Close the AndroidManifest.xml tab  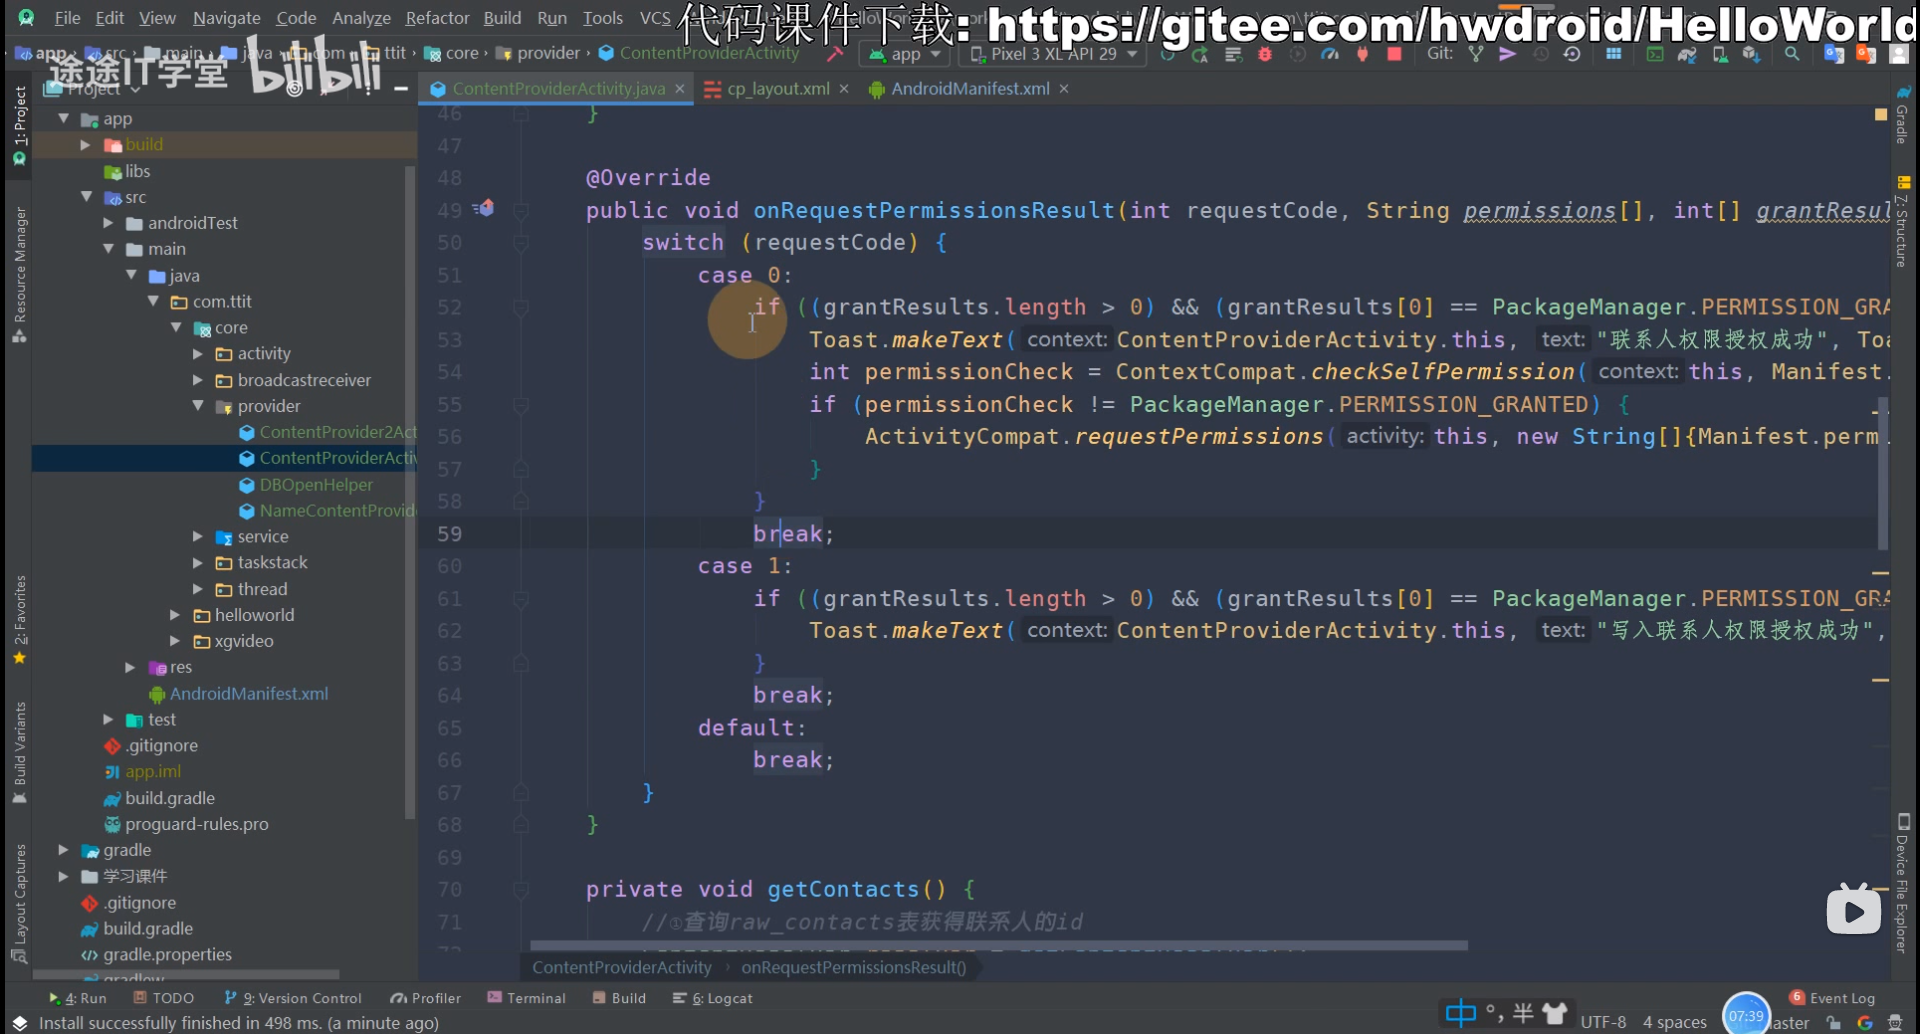tap(1064, 89)
